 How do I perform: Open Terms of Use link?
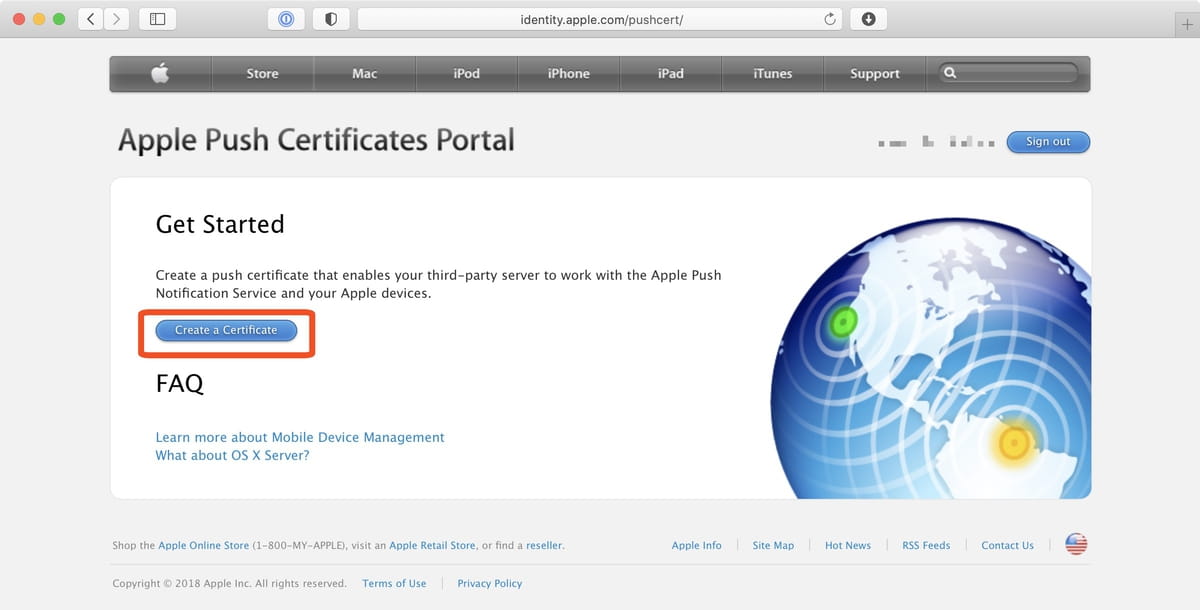pyautogui.click(x=394, y=584)
